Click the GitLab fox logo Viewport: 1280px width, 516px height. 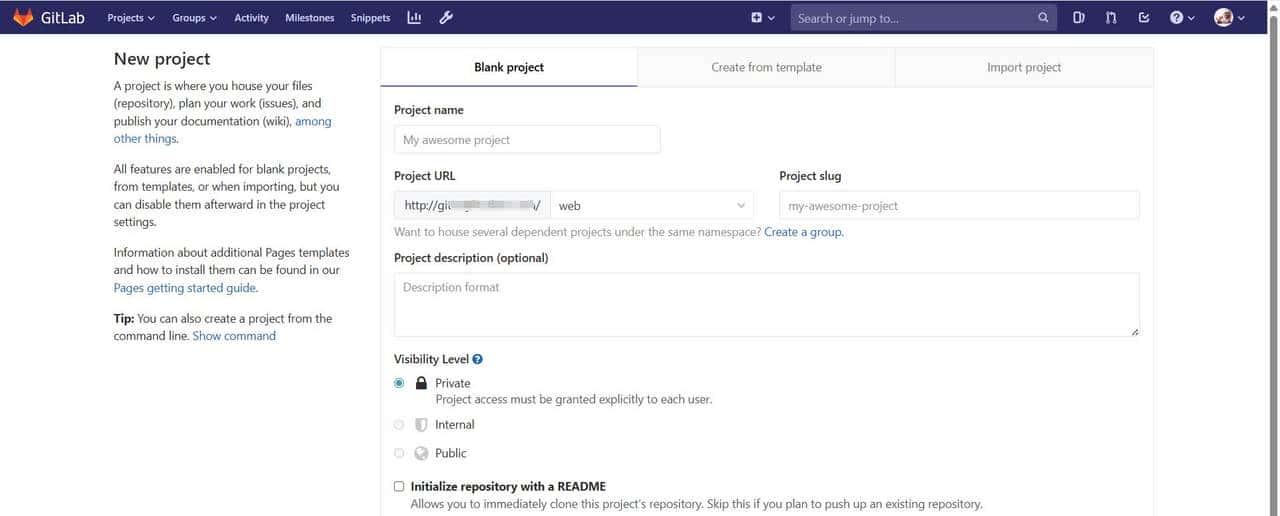[x=23, y=17]
